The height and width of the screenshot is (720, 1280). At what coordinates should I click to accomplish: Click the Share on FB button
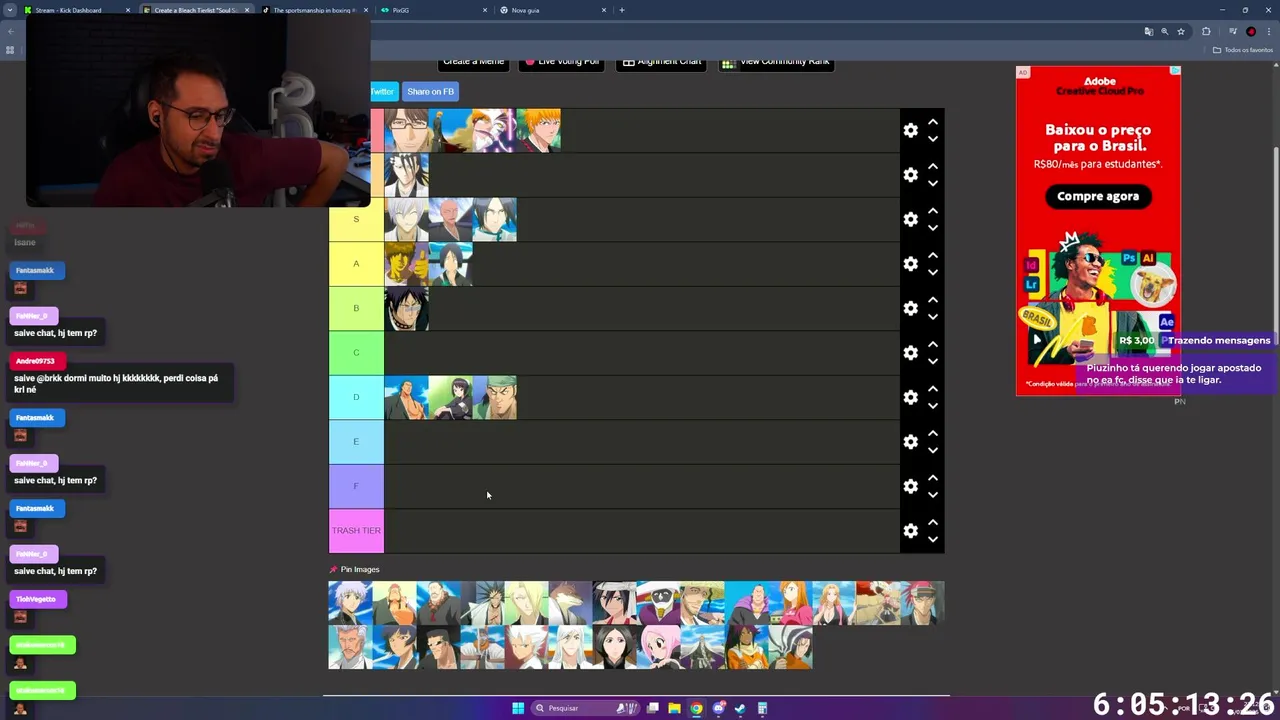430,91
